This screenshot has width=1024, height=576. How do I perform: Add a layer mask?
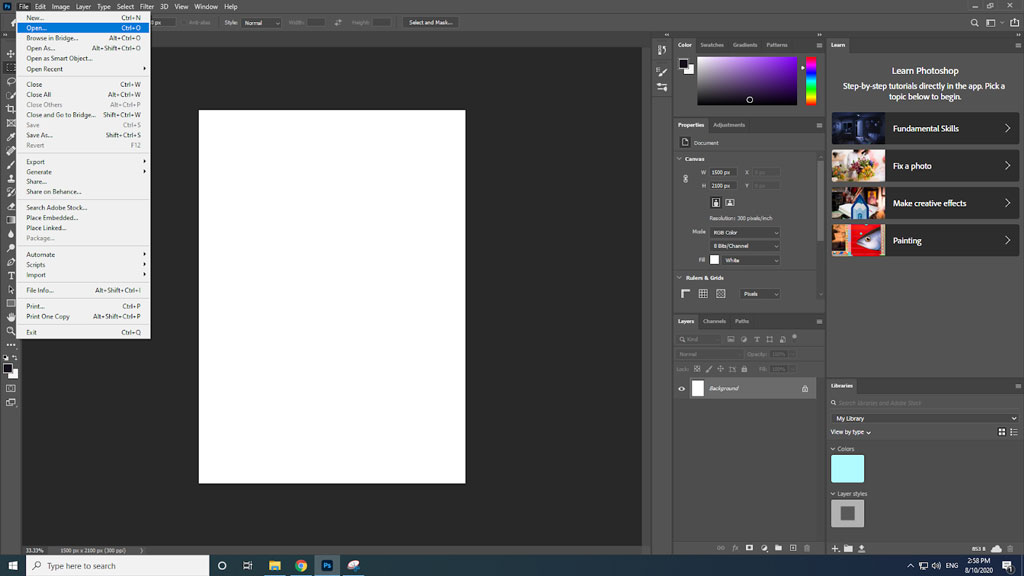click(x=749, y=548)
